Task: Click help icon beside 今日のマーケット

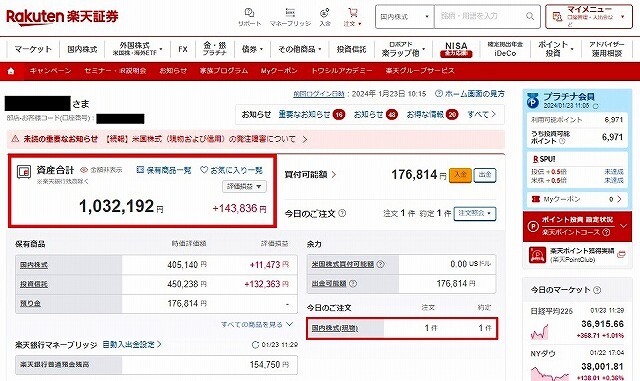Action: (597, 290)
